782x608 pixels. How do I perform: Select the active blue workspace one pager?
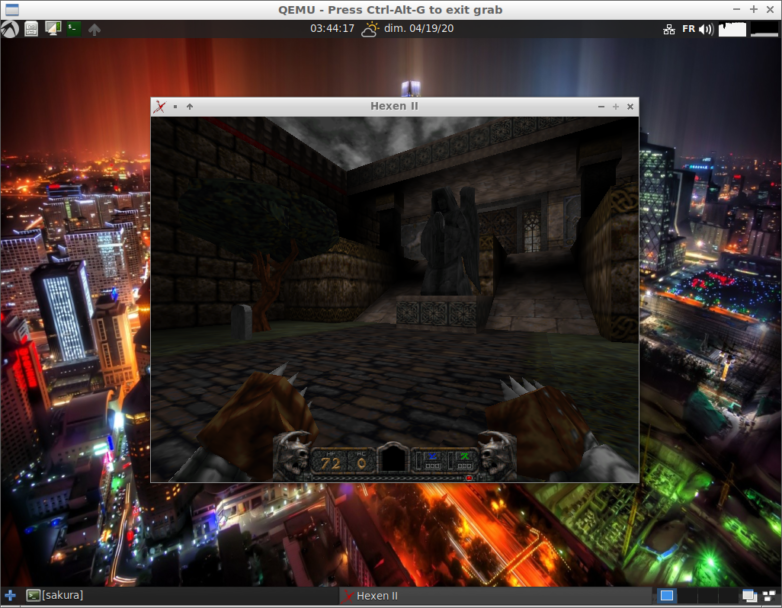coord(667,596)
